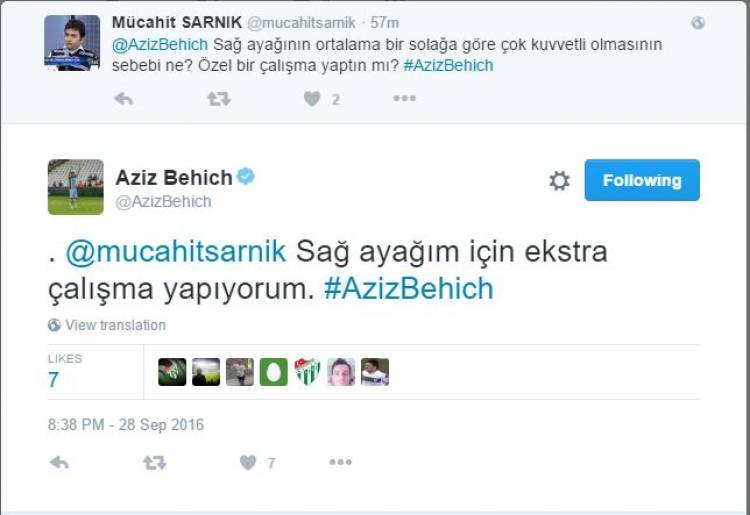
Task: Reply to Mücahit SARNIK's tweet
Action: (x=123, y=99)
